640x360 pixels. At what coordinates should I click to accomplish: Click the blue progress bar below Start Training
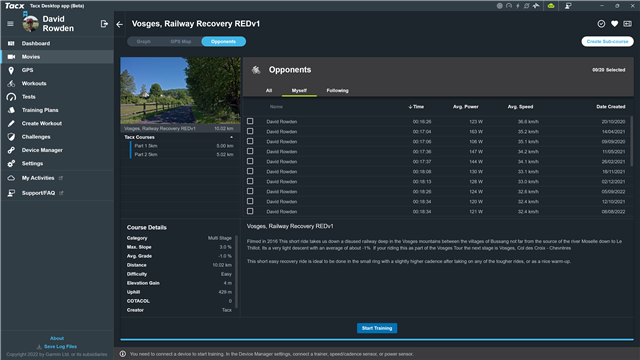coord(377,339)
